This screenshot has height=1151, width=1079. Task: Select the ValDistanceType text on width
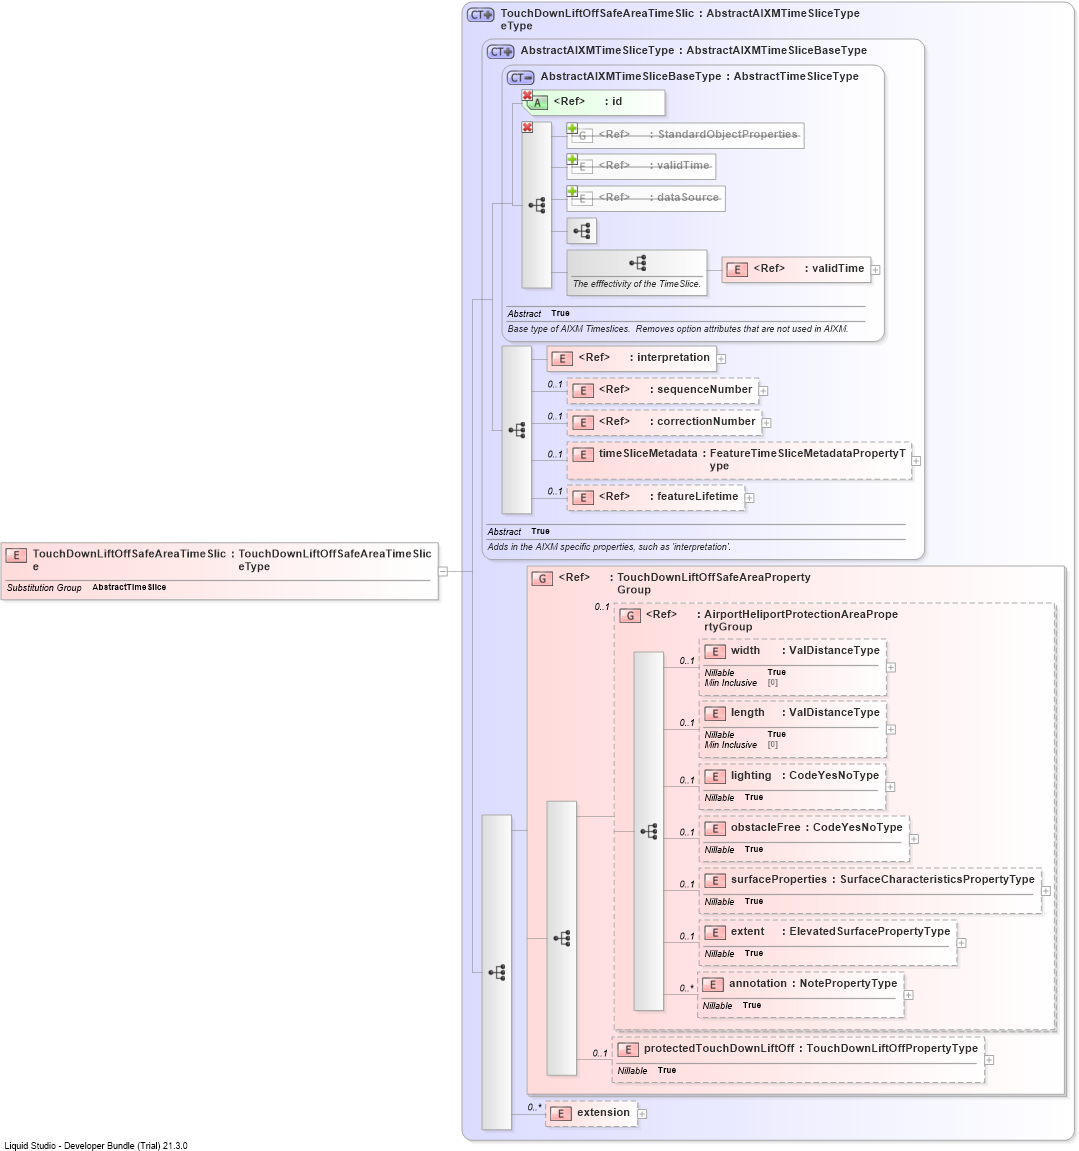pyautogui.click(x=834, y=650)
